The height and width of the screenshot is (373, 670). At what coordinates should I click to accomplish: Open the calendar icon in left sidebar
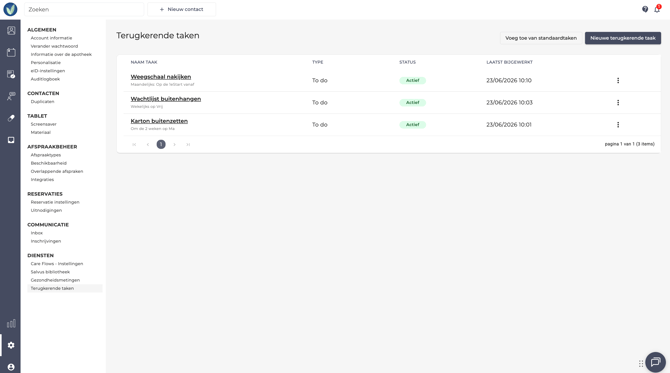[11, 53]
